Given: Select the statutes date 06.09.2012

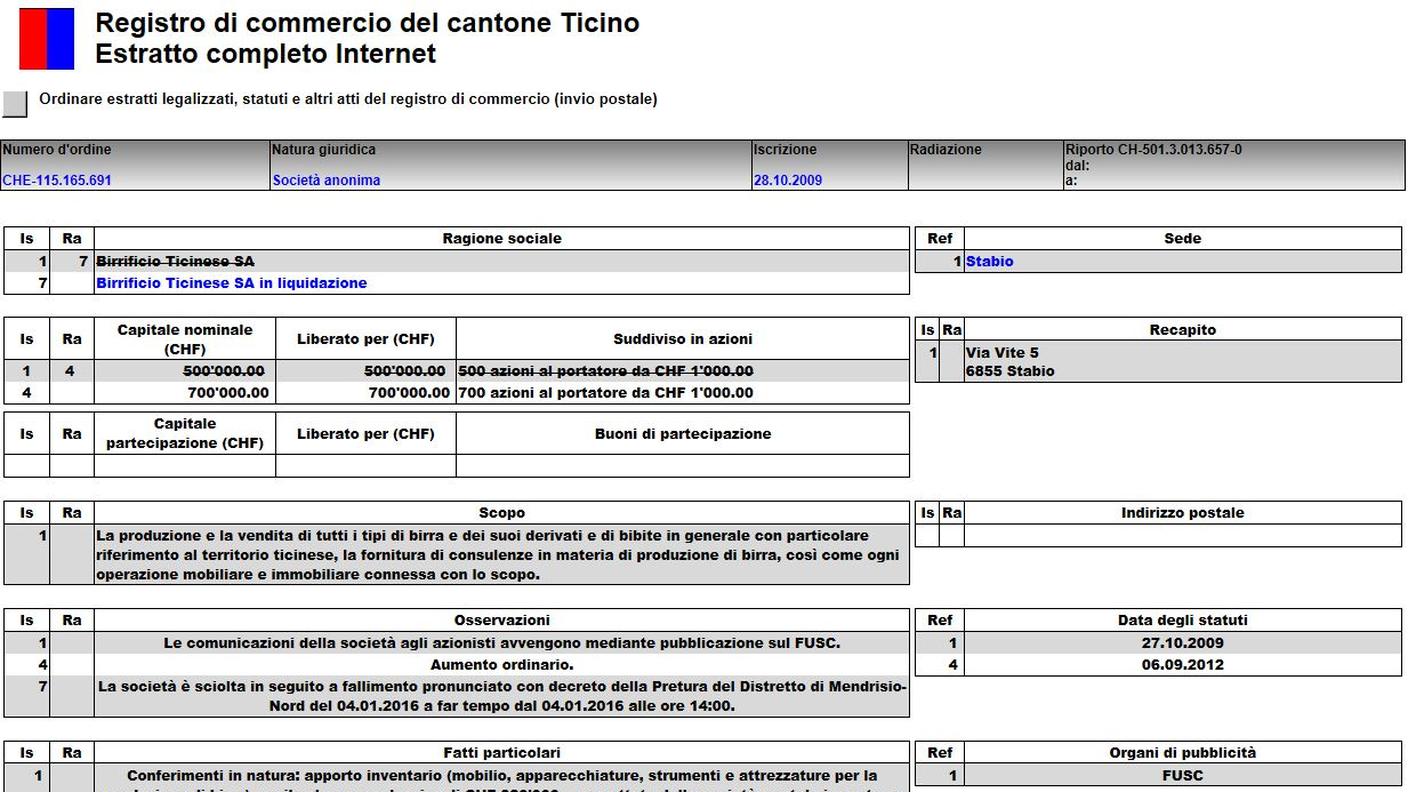Looking at the screenshot, I should coord(1182,664).
